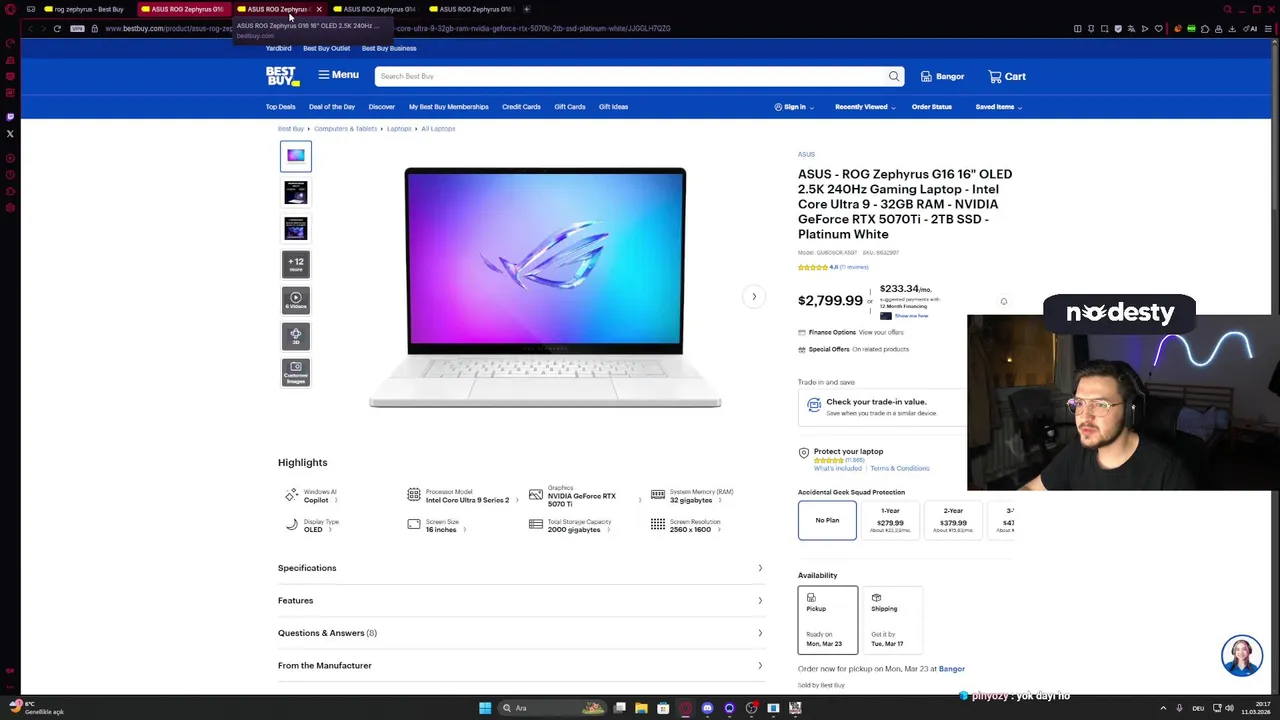Open Discord from the taskbar
Screen dimensions: 1280x720
click(707, 708)
